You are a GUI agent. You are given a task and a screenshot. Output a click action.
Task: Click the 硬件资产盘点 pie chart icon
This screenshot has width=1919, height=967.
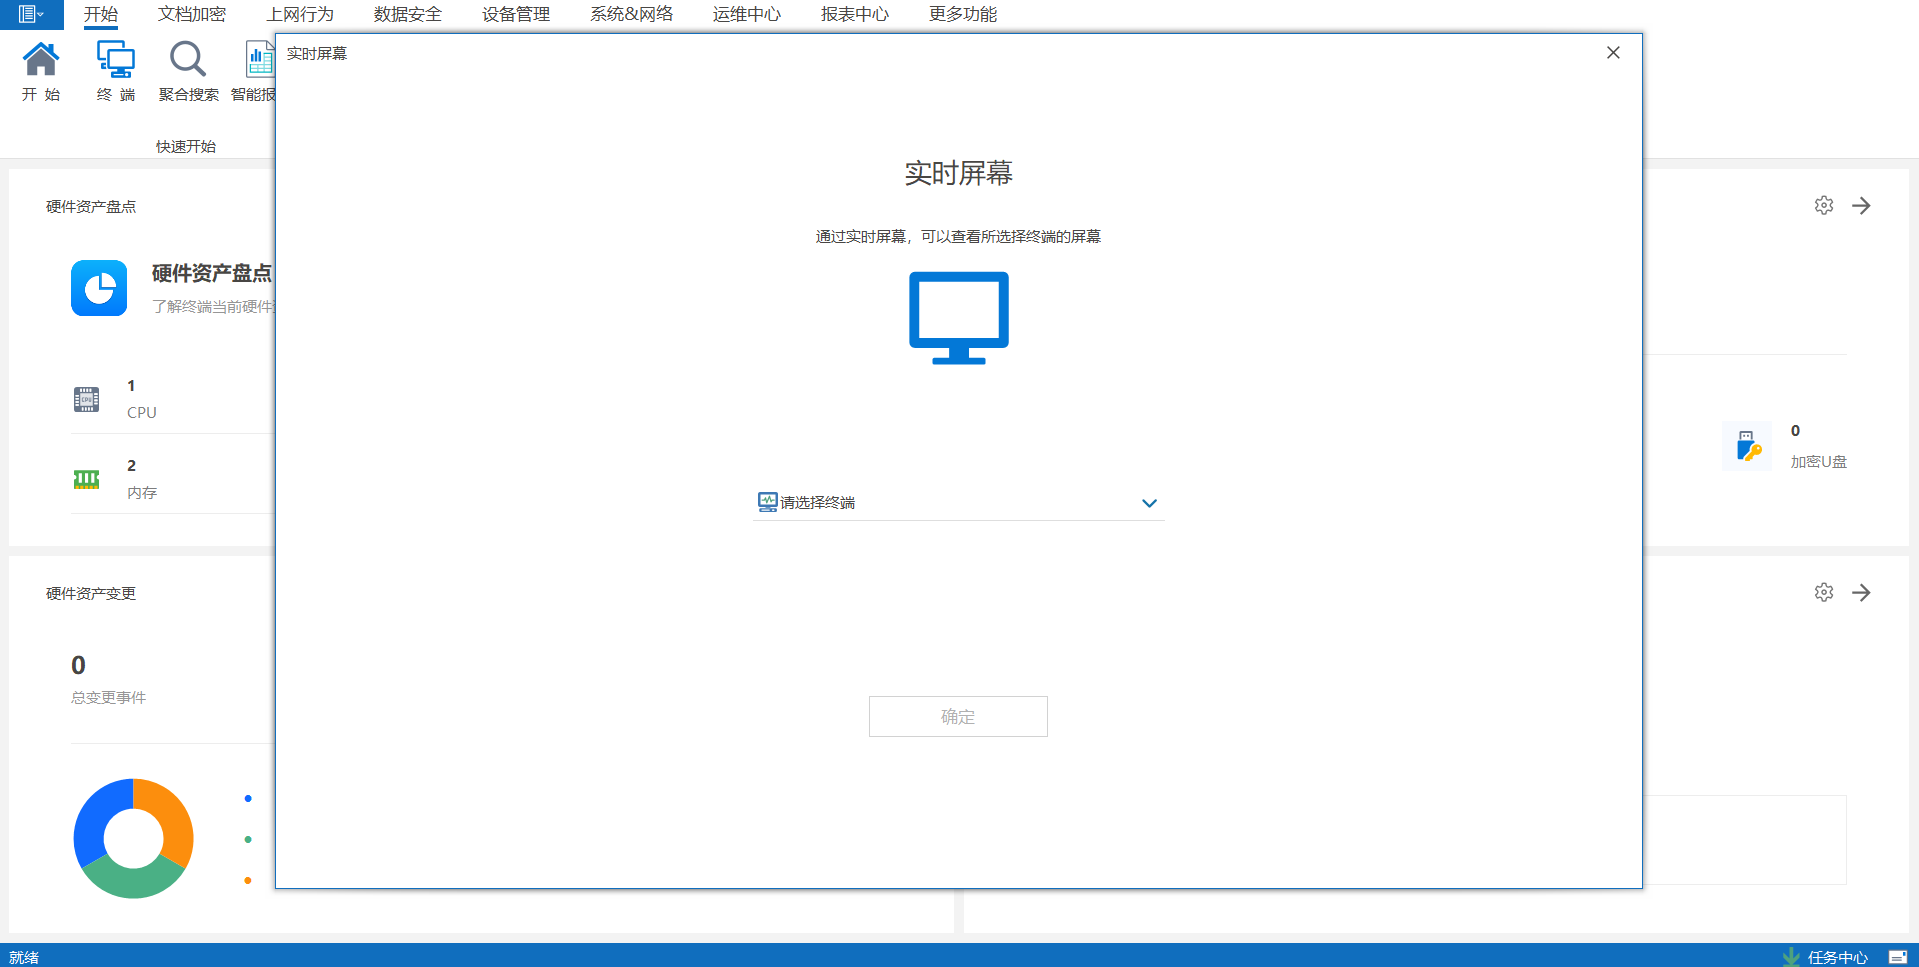point(99,287)
